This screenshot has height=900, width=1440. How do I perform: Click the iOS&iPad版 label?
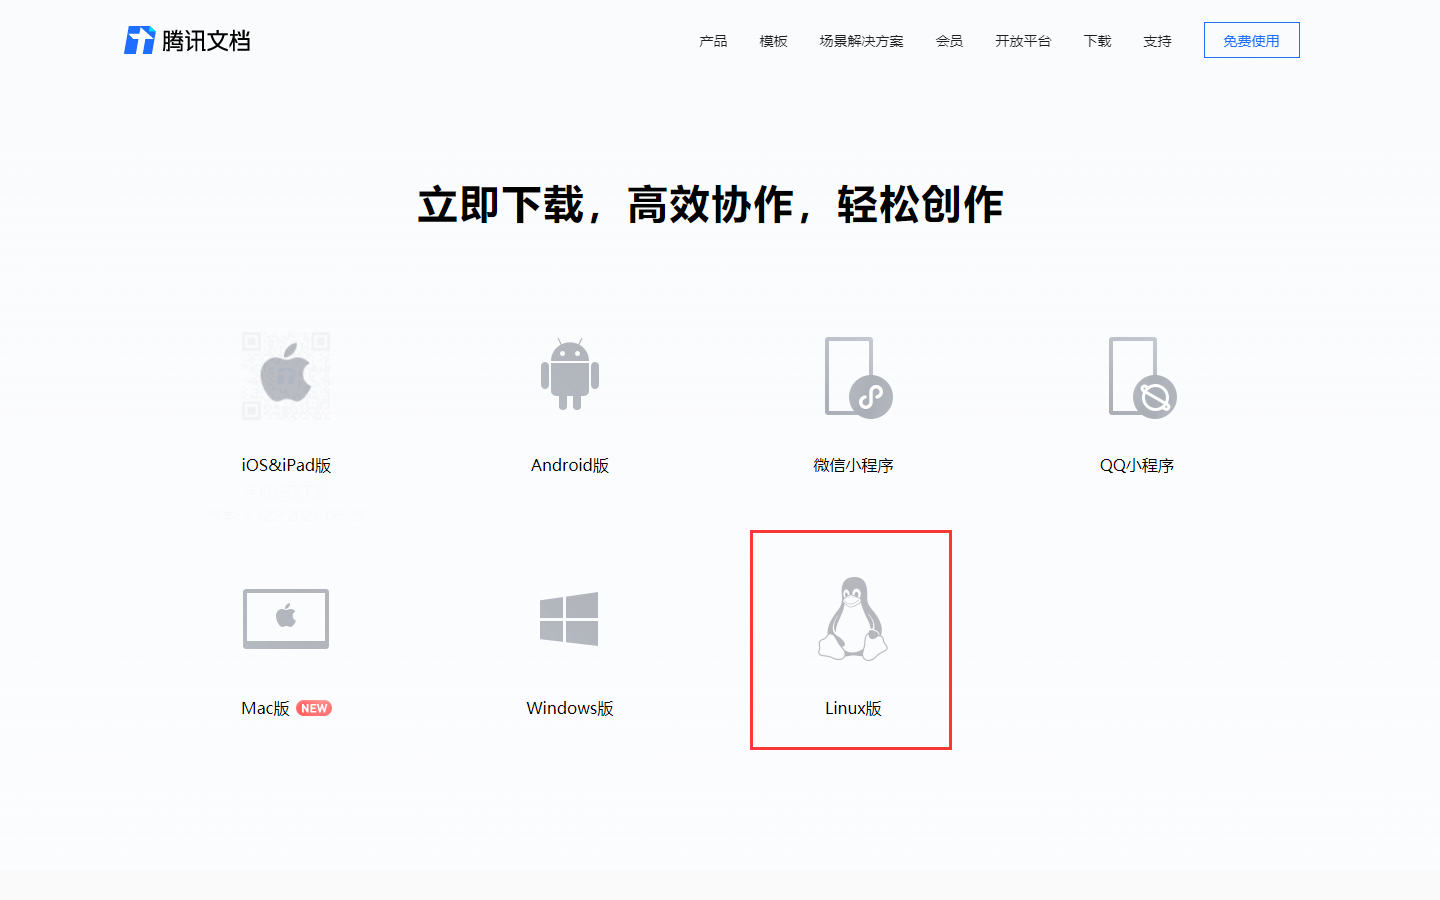286,465
